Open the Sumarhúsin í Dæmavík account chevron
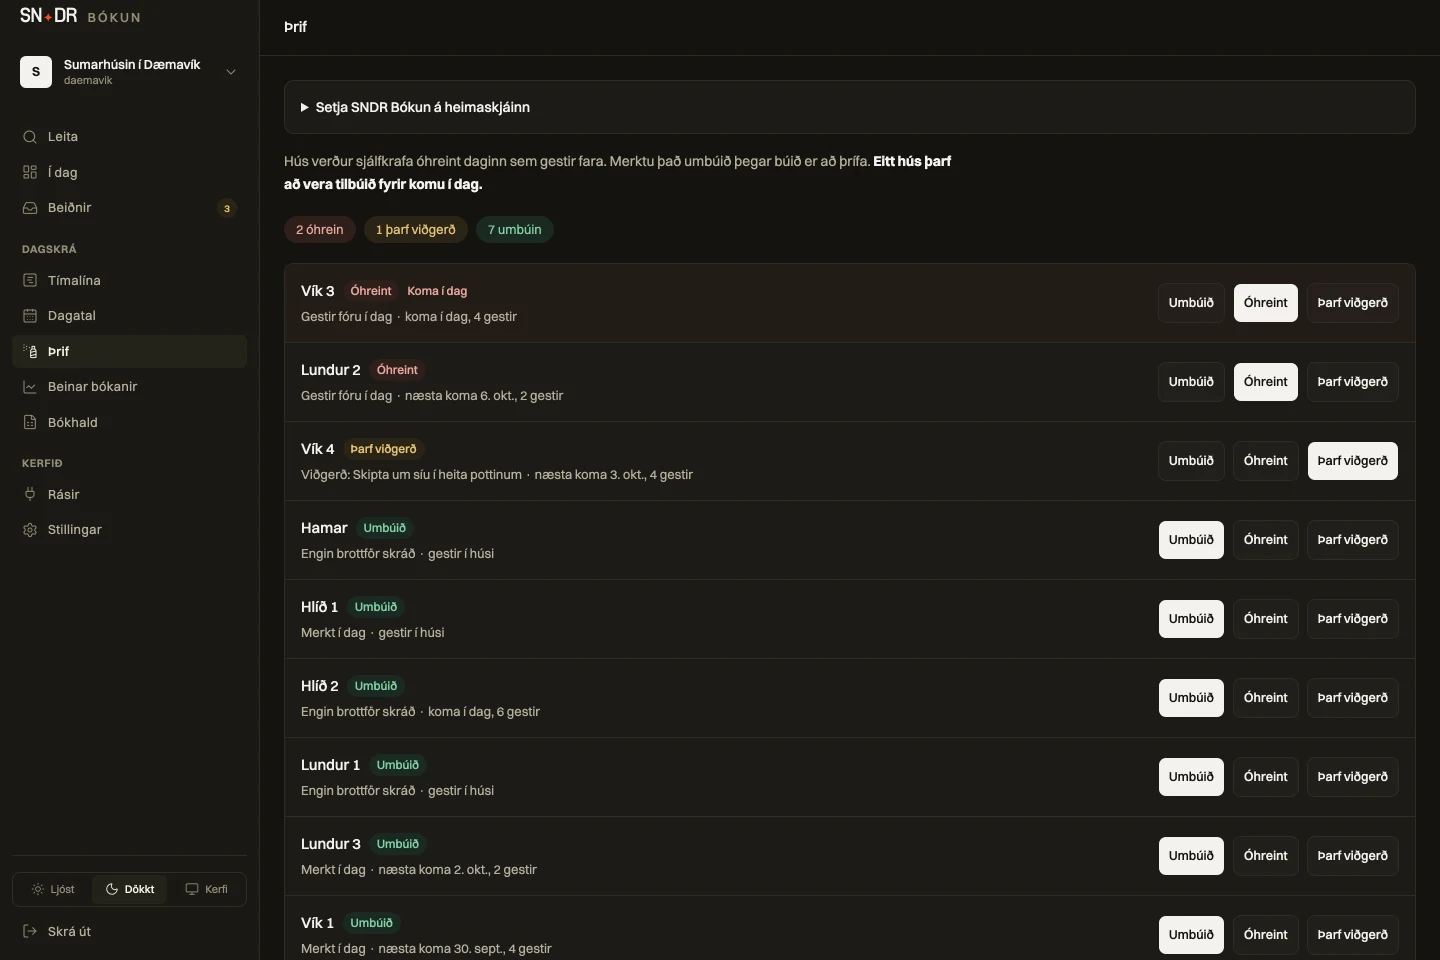1440x960 pixels. 231,72
